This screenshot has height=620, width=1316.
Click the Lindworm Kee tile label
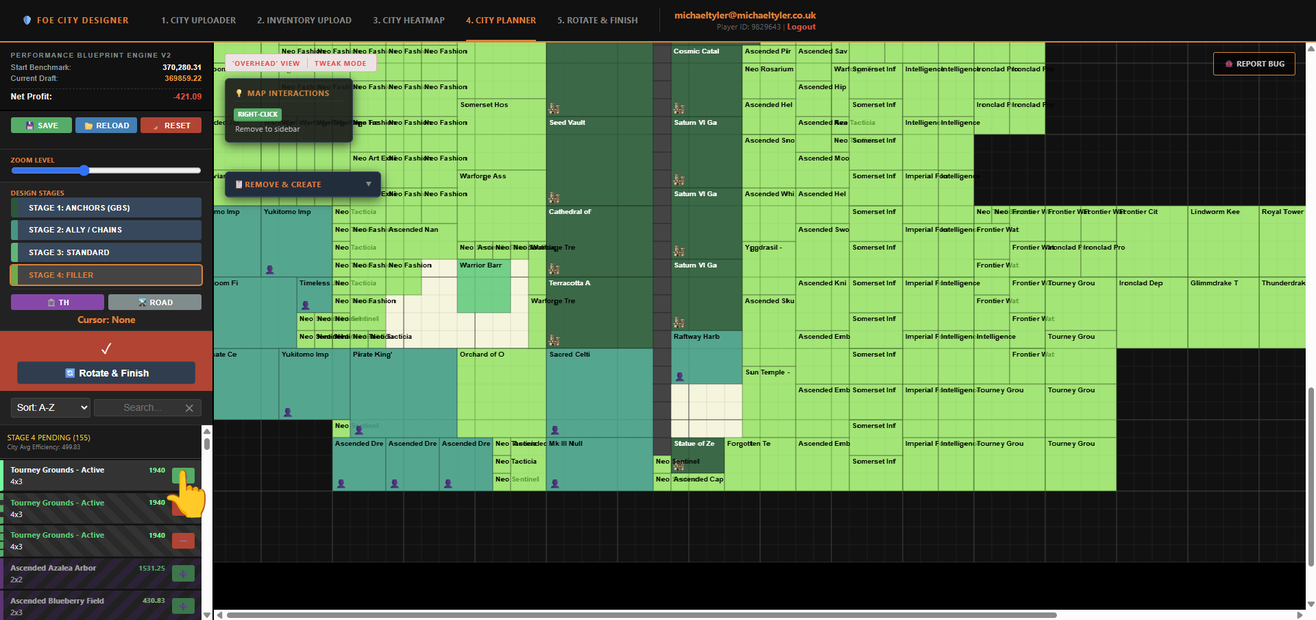(x=1215, y=212)
